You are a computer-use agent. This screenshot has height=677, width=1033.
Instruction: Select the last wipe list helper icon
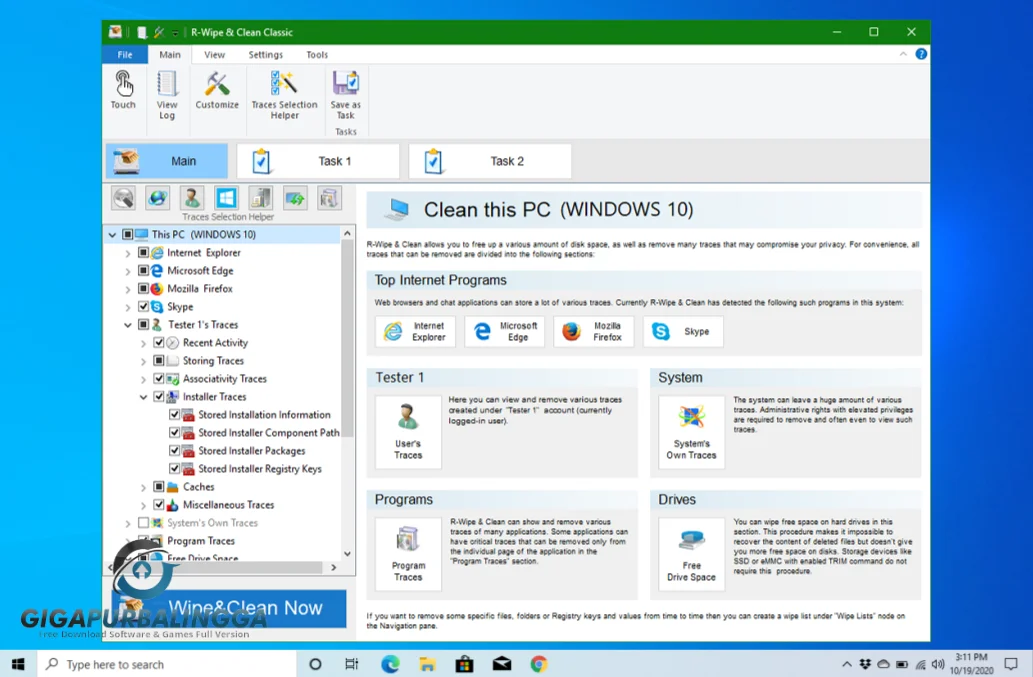pos(329,198)
